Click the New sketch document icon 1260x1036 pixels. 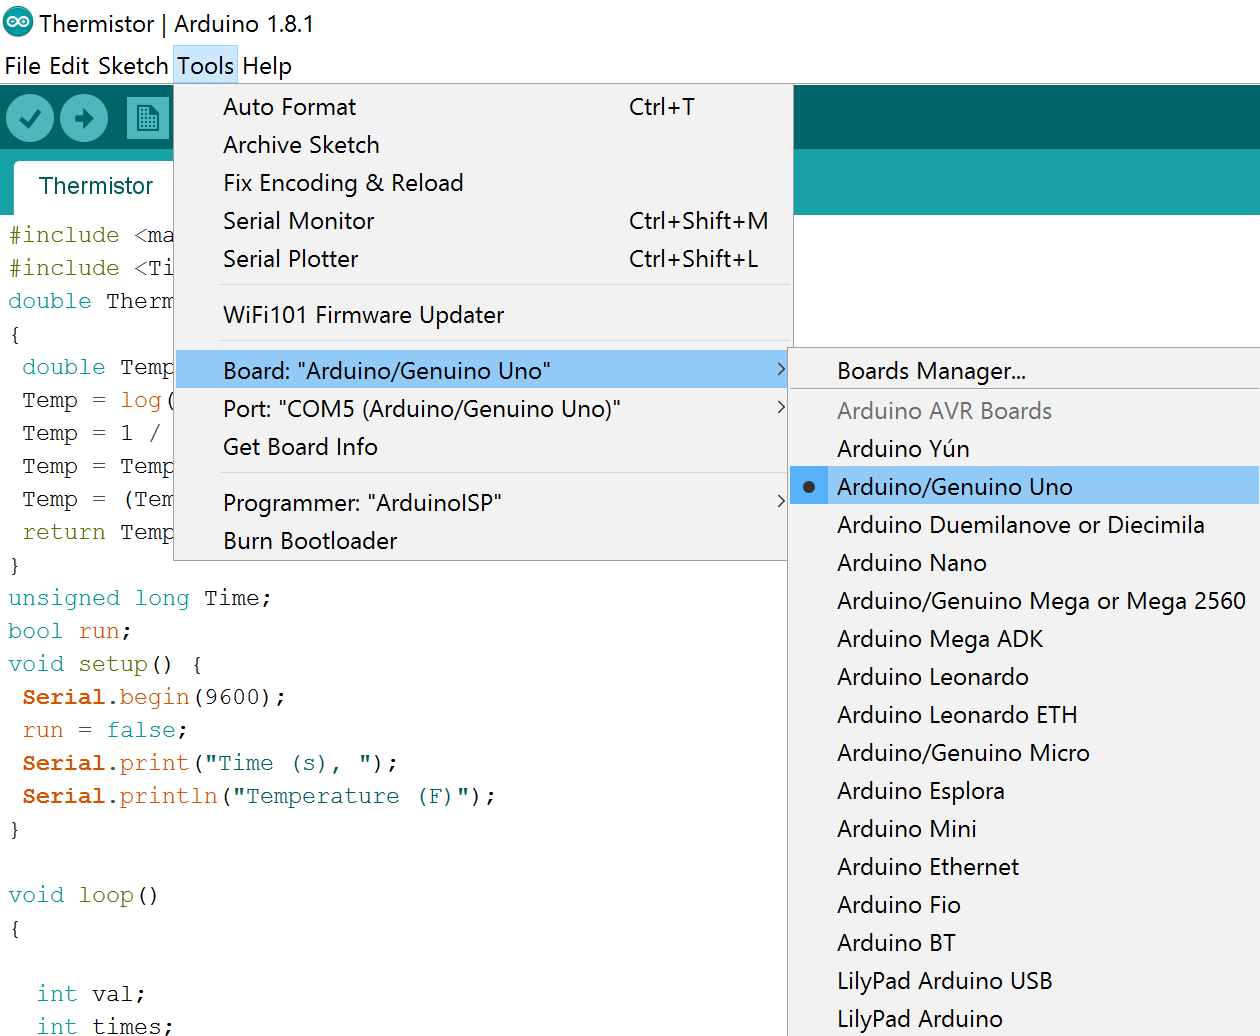148,118
